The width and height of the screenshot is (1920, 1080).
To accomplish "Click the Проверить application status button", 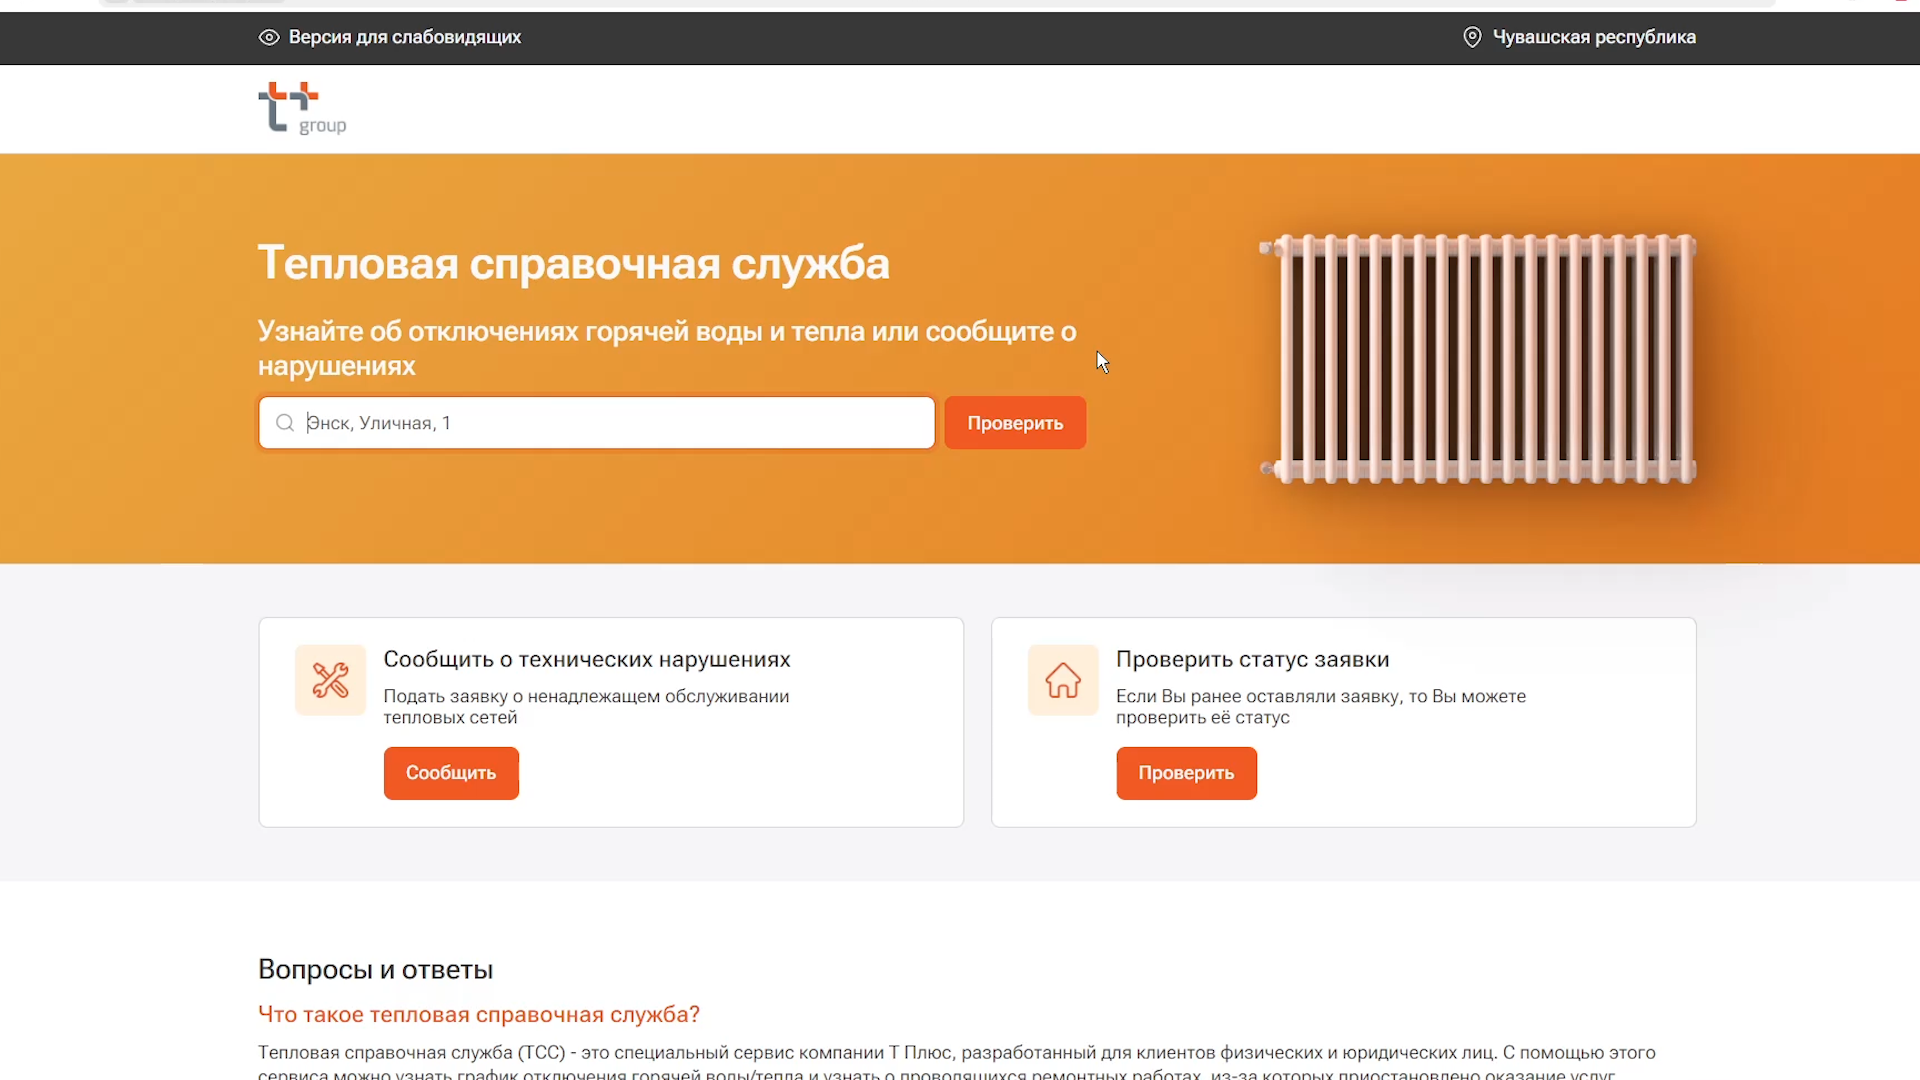I will pos(1184,773).
